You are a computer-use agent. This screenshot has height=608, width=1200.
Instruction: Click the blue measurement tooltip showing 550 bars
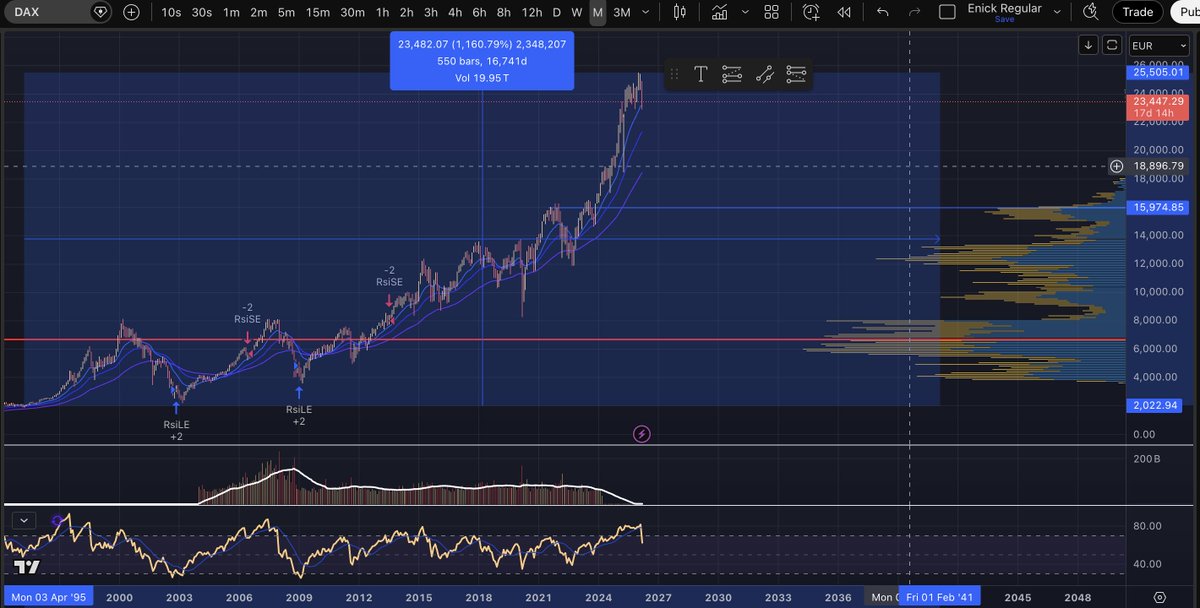(x=482, y=61)
